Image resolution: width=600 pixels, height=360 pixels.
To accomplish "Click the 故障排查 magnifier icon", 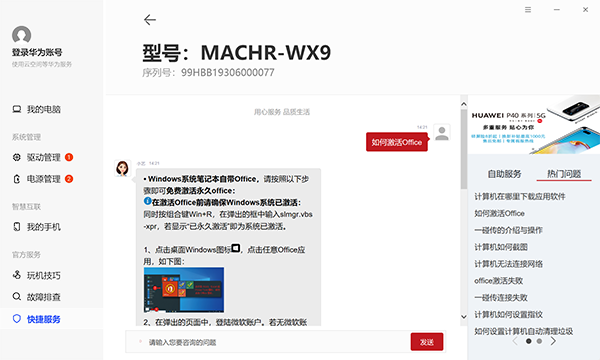I will pyautogui.click(x=17, y=296).
